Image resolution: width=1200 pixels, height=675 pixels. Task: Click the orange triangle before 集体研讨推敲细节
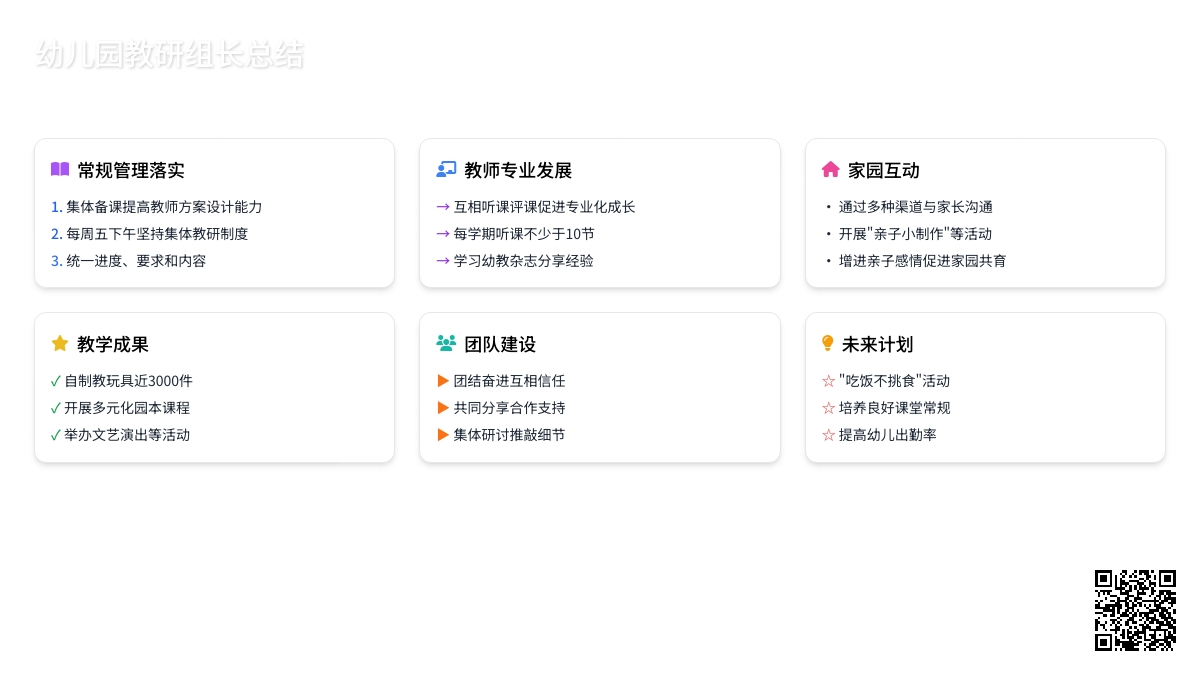pos(443,435)
